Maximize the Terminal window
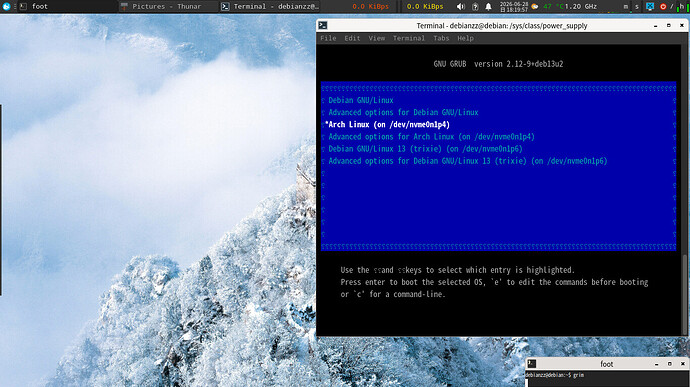 pyautogui.click(x=669, y=26)
